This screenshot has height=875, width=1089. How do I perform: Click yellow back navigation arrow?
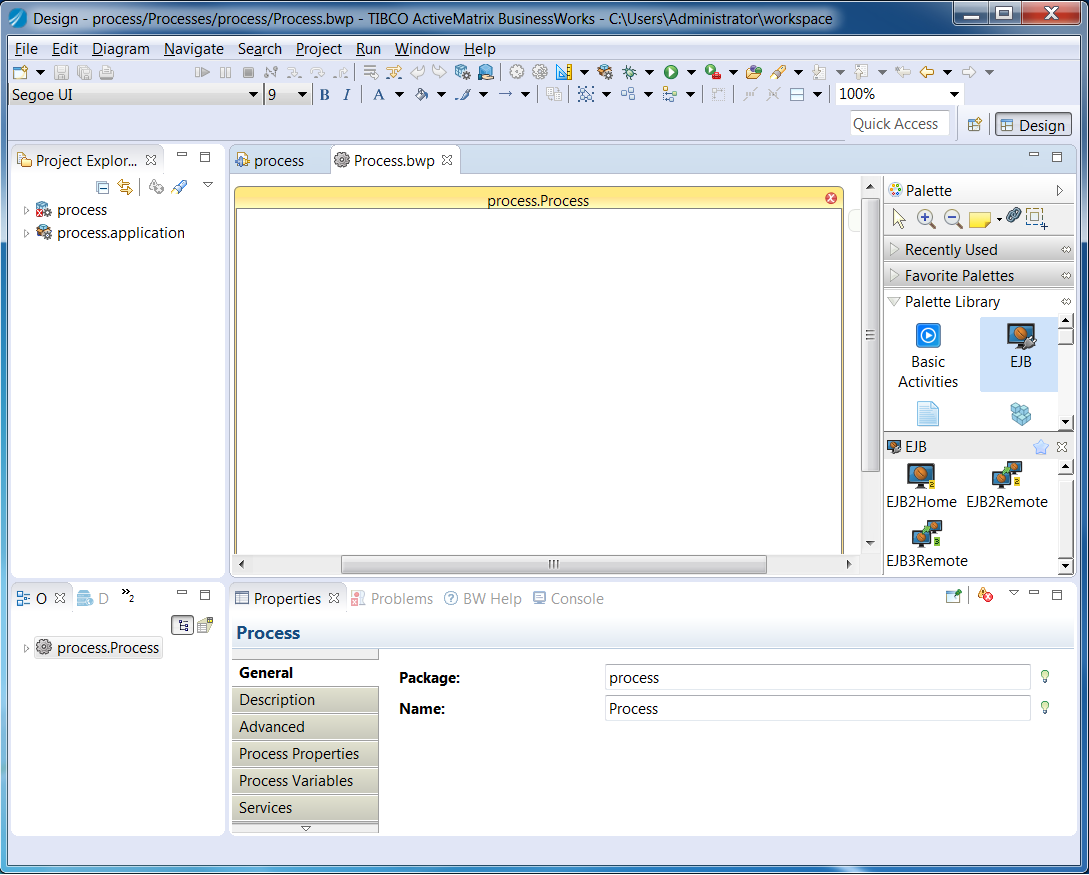[926, 72]
